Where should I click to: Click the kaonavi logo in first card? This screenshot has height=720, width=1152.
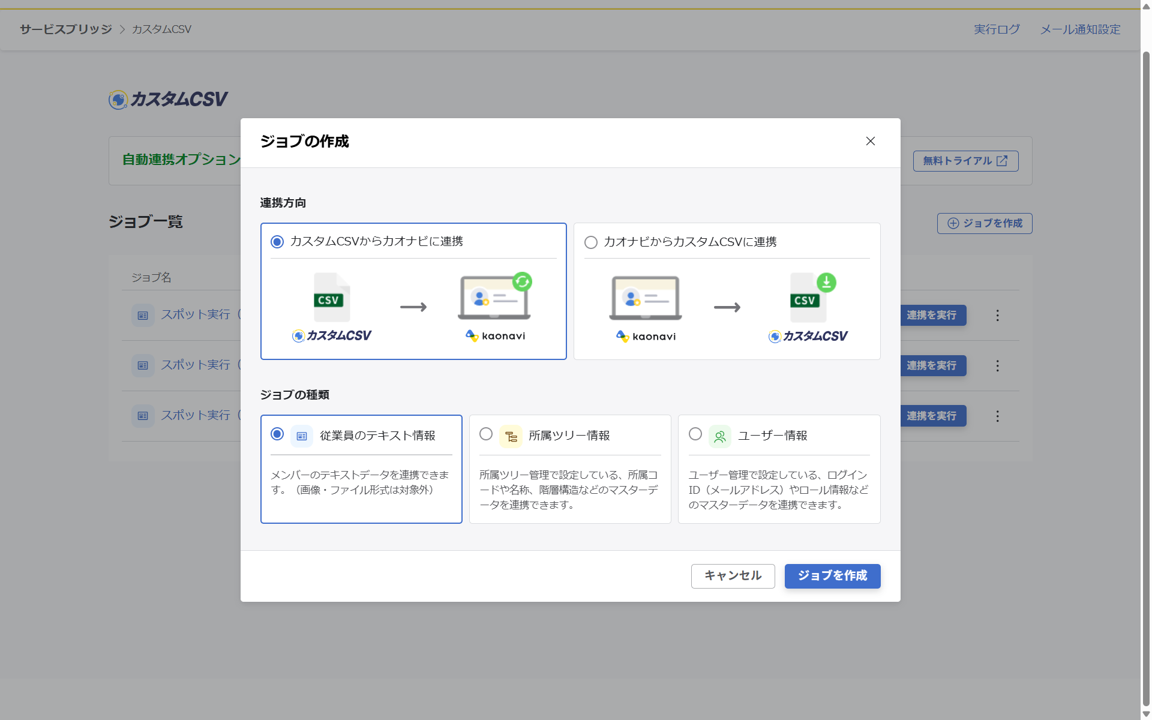(x=495, y=336)
